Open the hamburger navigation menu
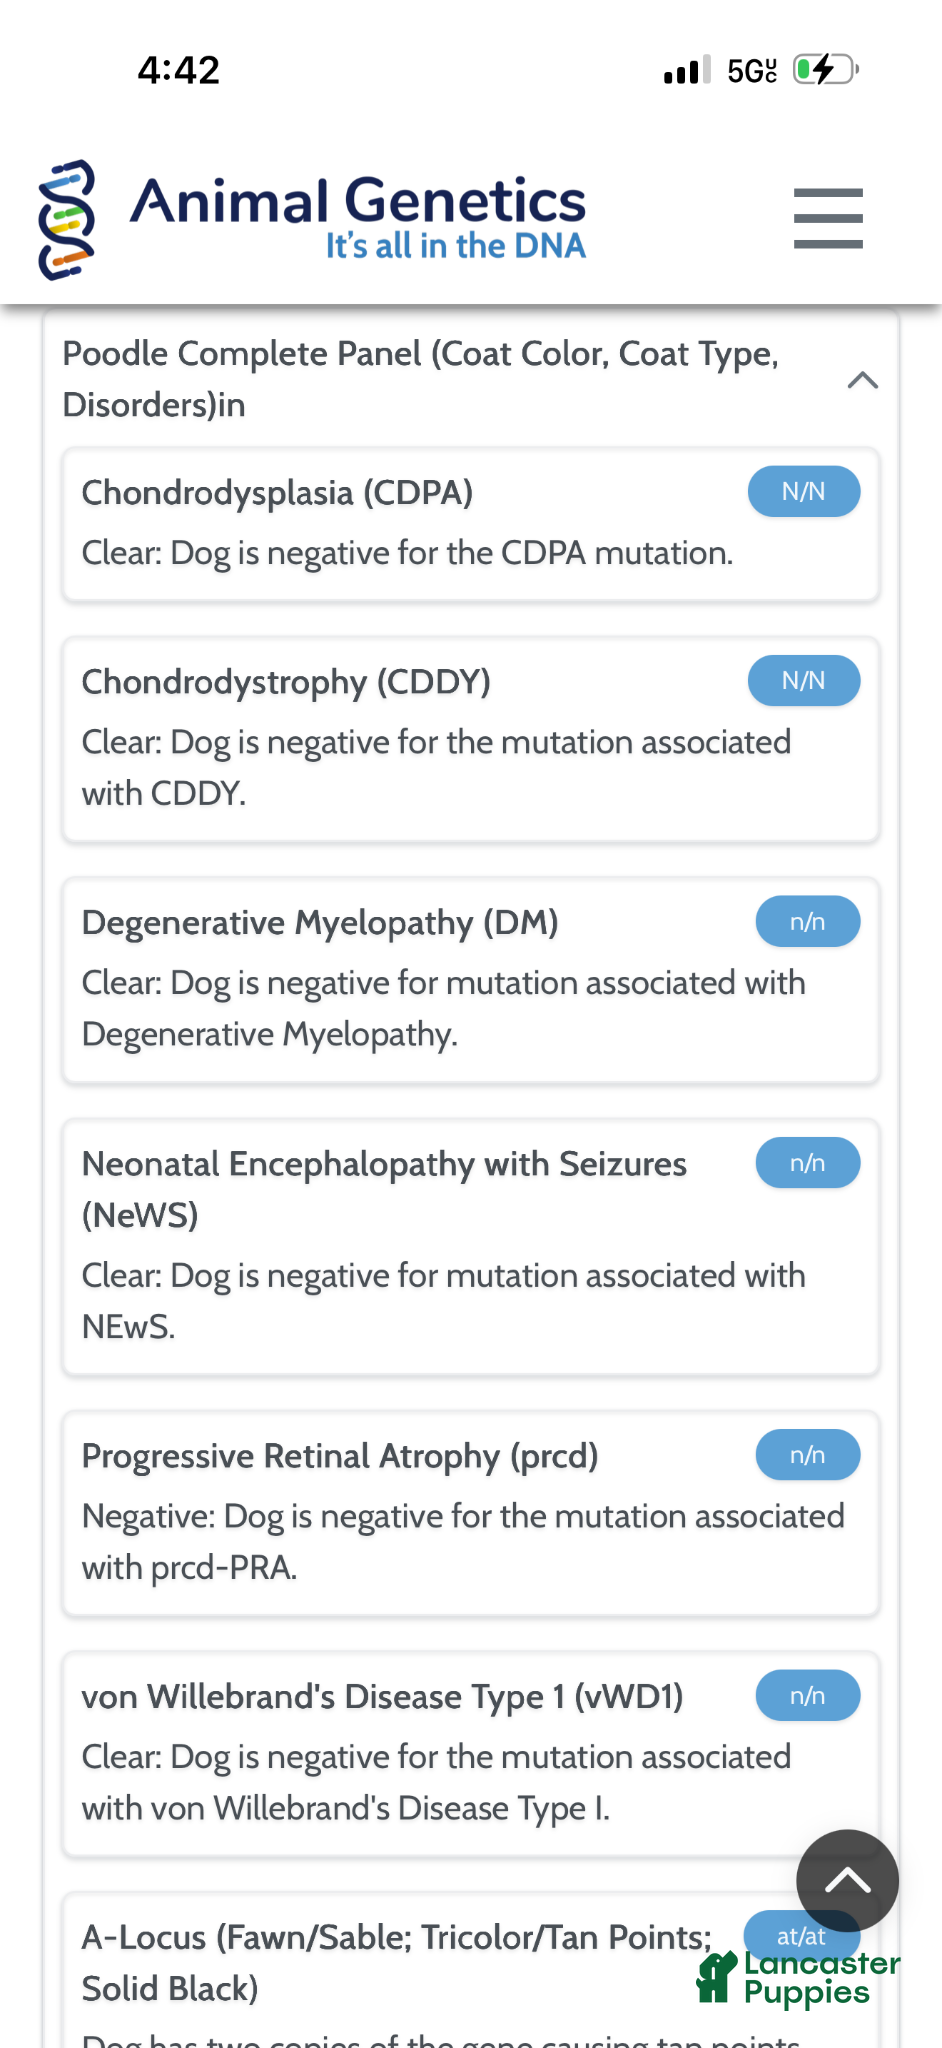This screenshot has height=2048, width=942. (828, 218)
